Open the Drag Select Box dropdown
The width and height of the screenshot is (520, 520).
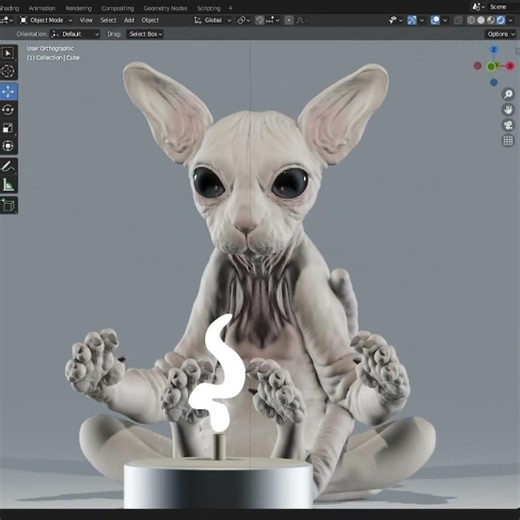tap(145, 34)
